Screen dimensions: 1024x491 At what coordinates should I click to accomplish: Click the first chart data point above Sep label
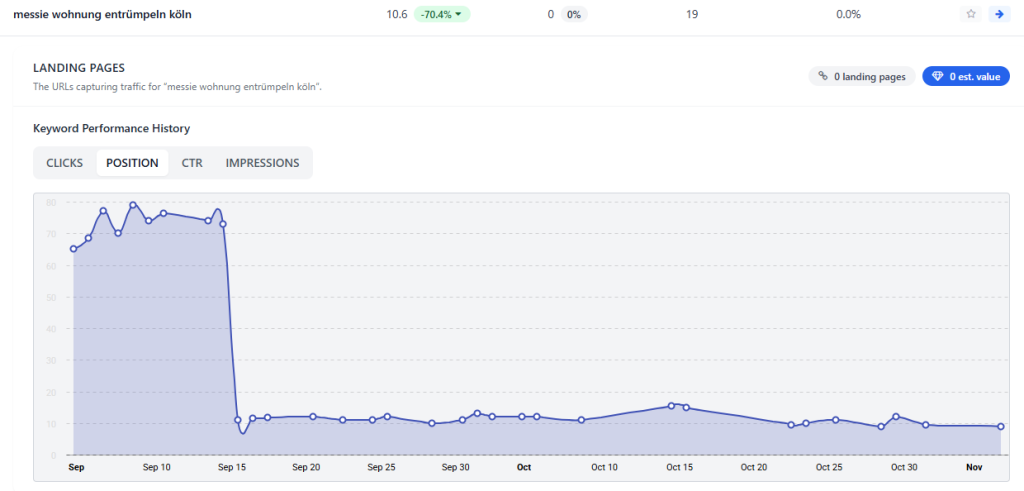(x=74, y=249)
